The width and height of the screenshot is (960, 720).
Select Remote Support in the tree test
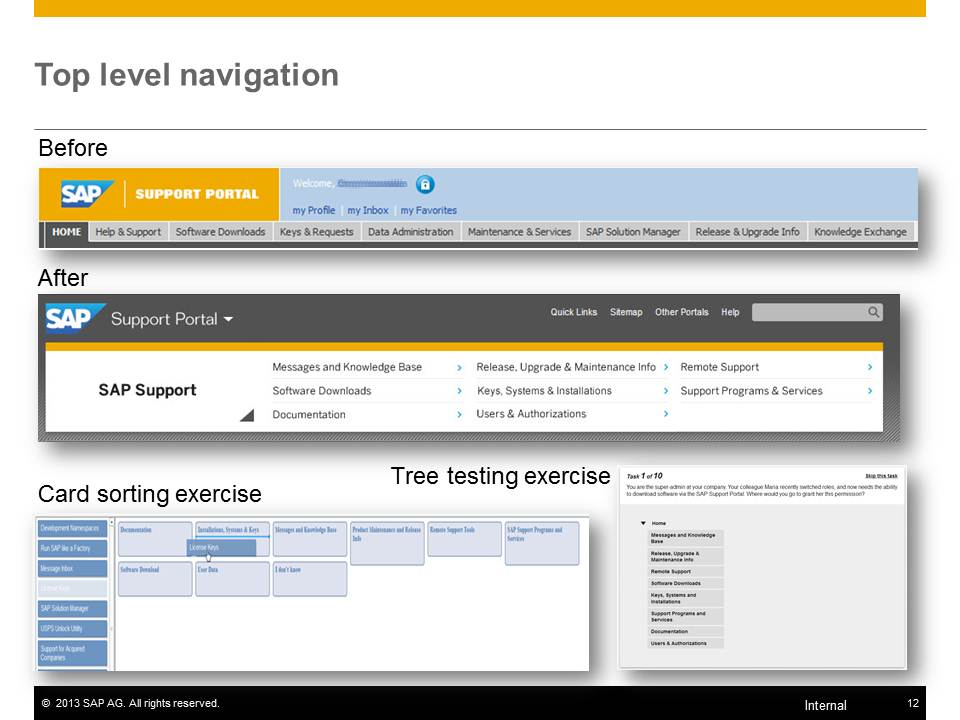tap(686, 571)
